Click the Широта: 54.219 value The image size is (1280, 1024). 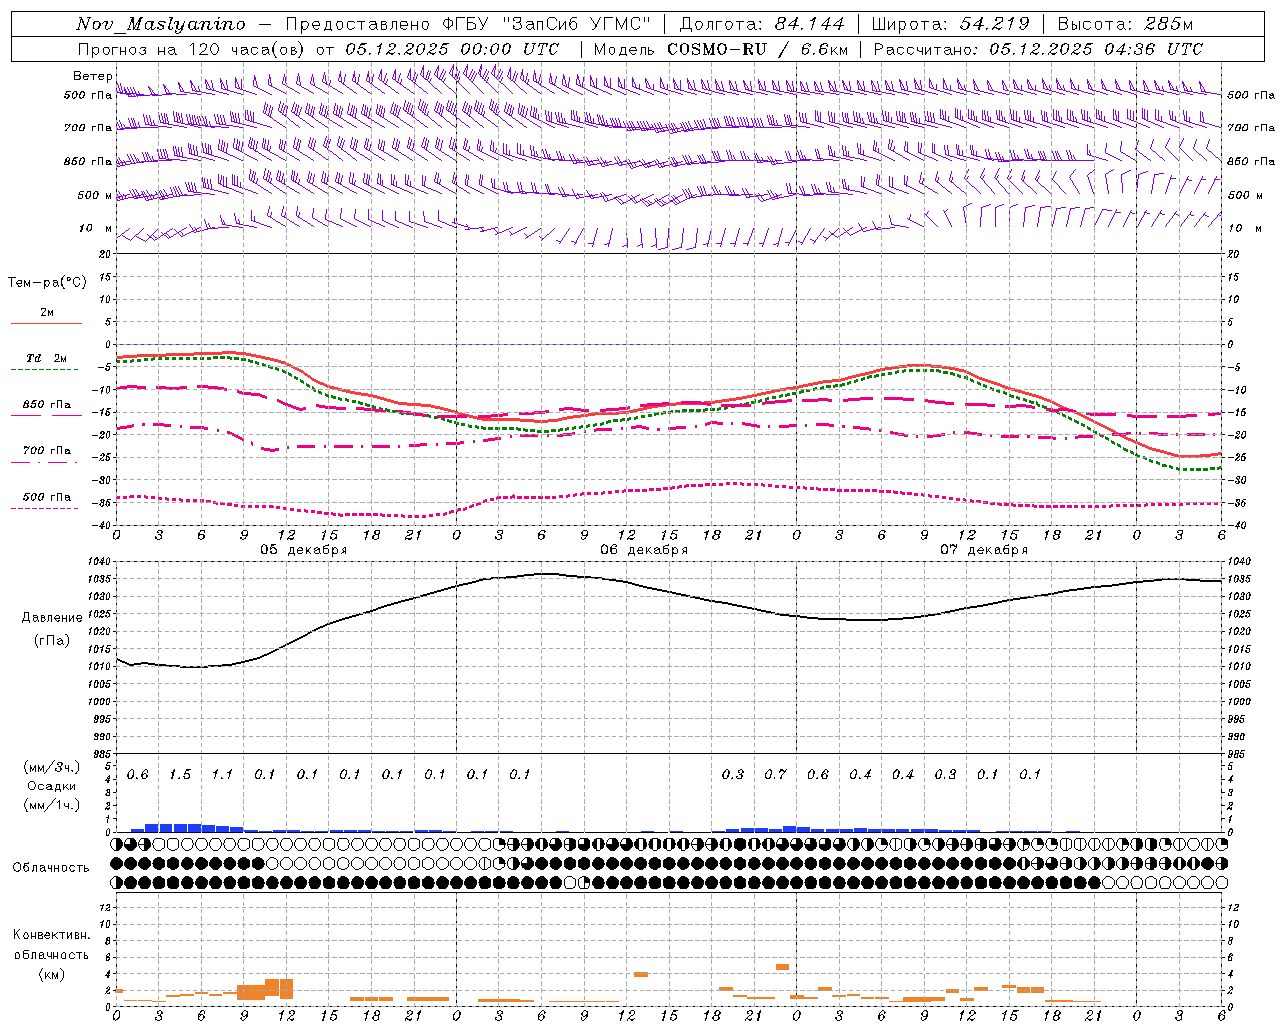click(x=951, y=24)
